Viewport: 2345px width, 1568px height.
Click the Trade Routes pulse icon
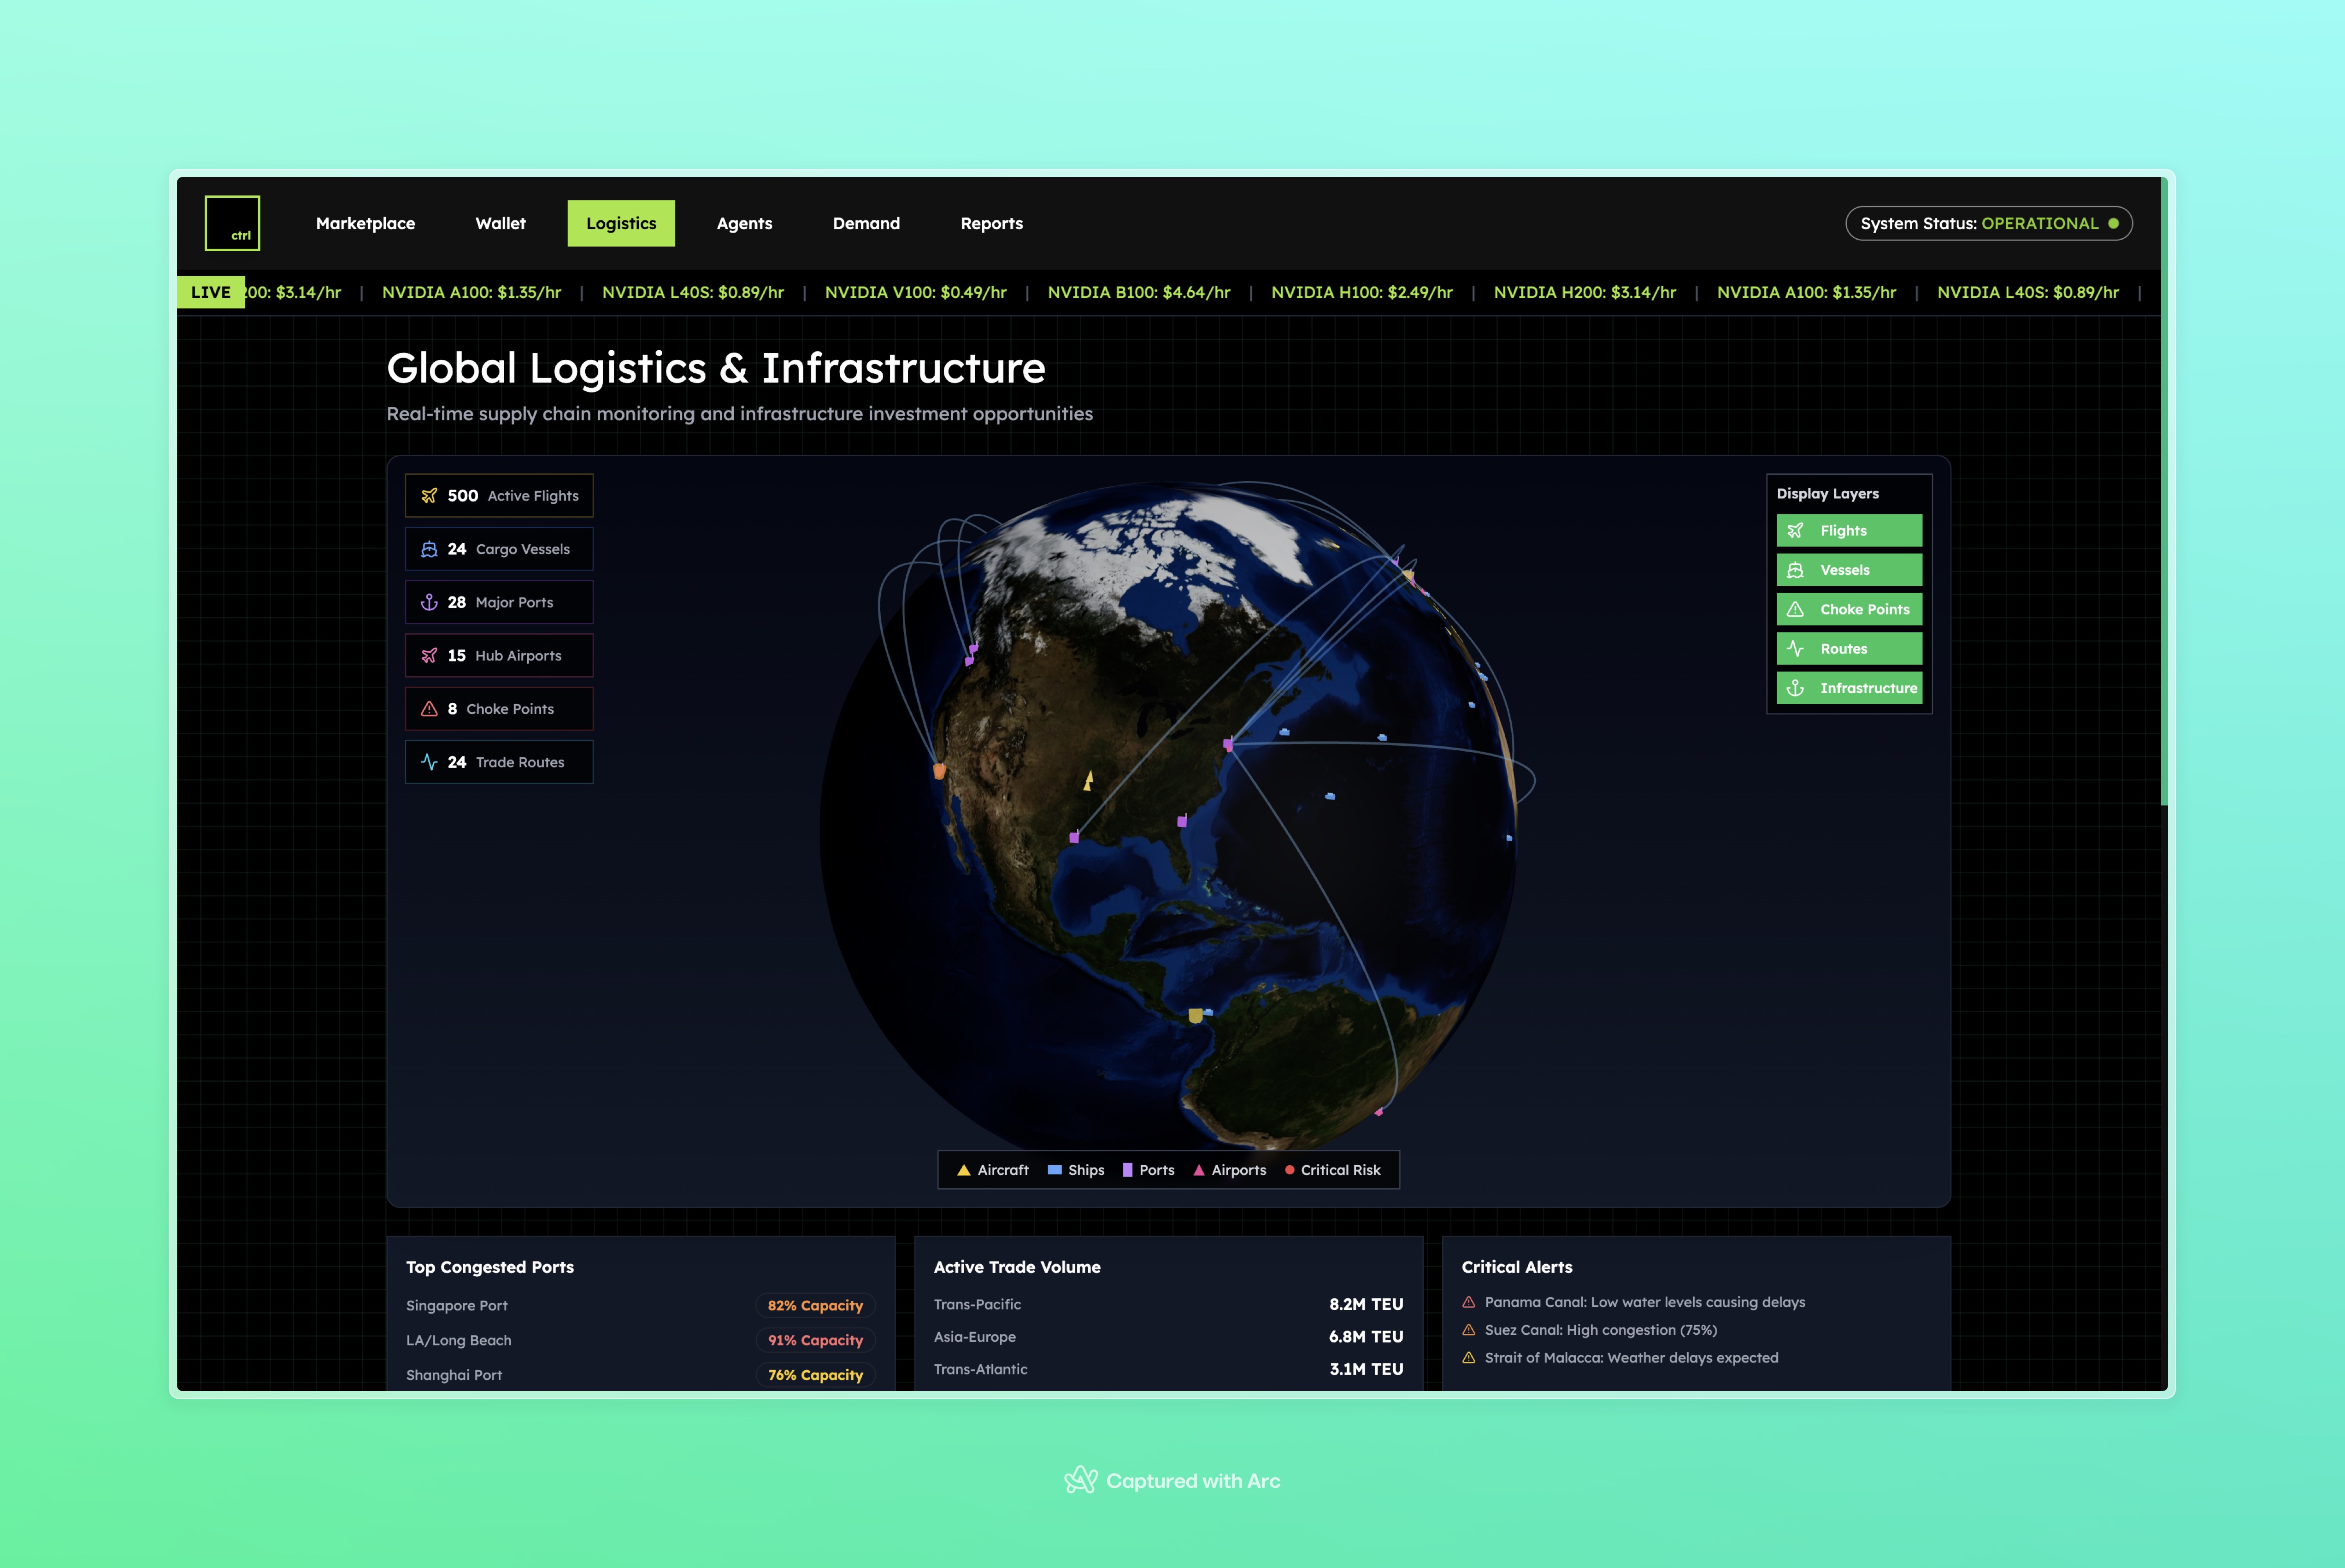(429, 762)
